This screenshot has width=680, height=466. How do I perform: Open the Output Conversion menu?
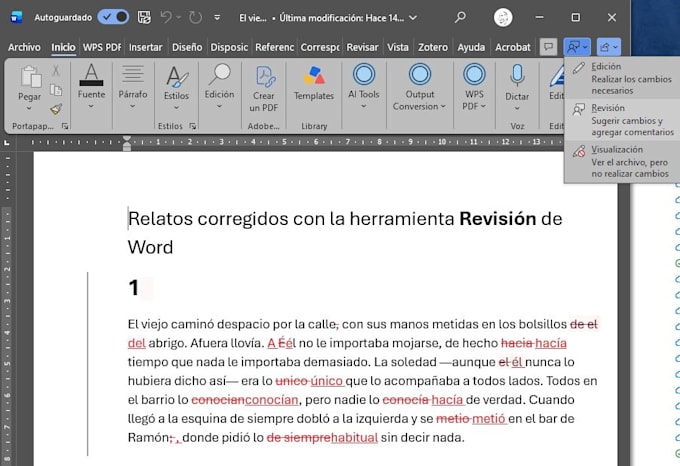tap(419, 87)
